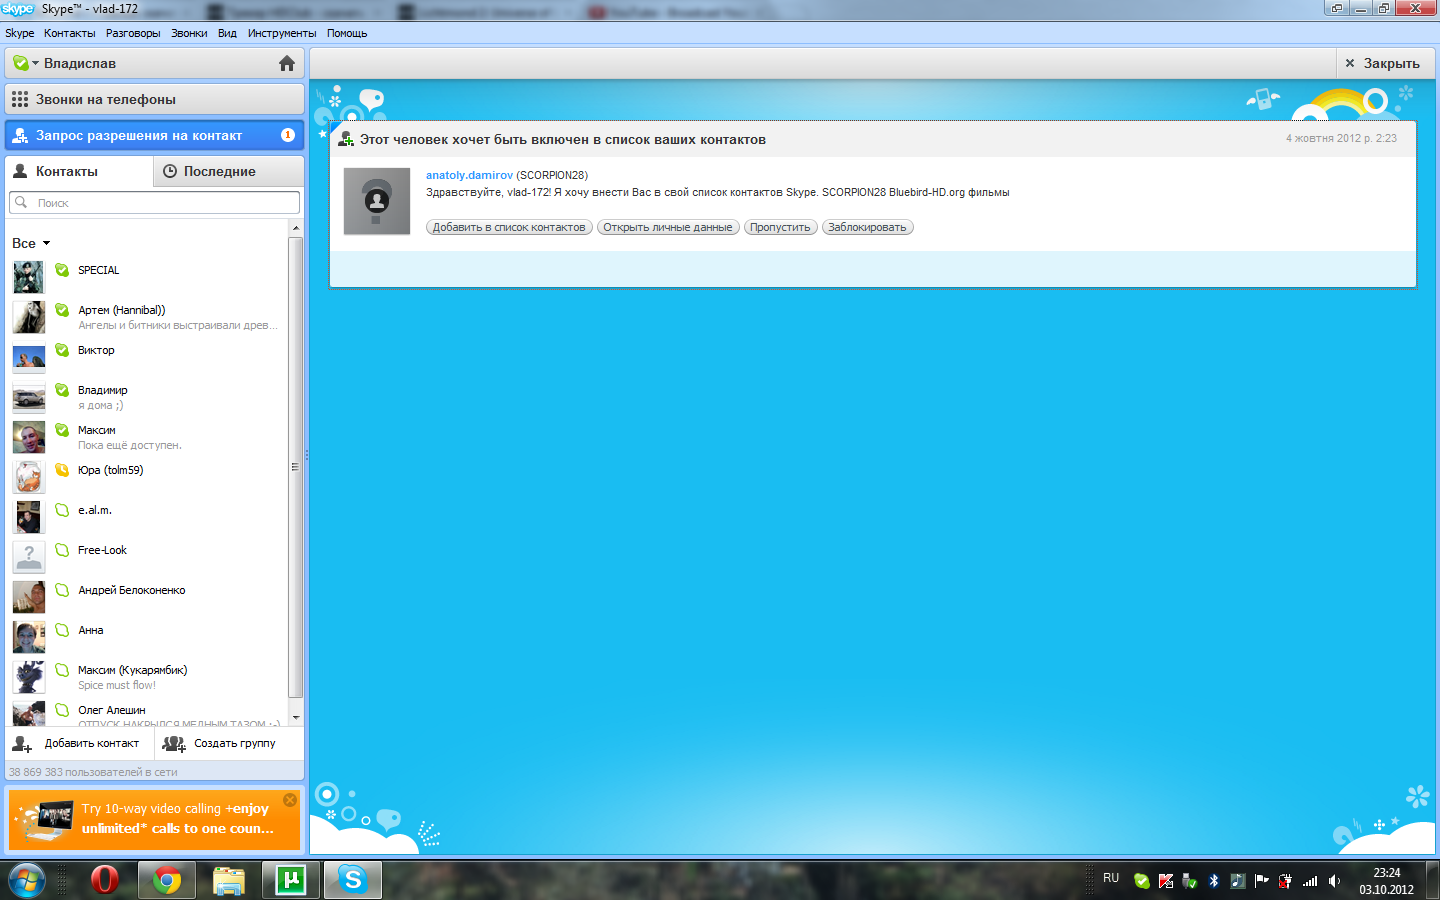Select contact Максим (Кукарямбик)

[150, 677]
